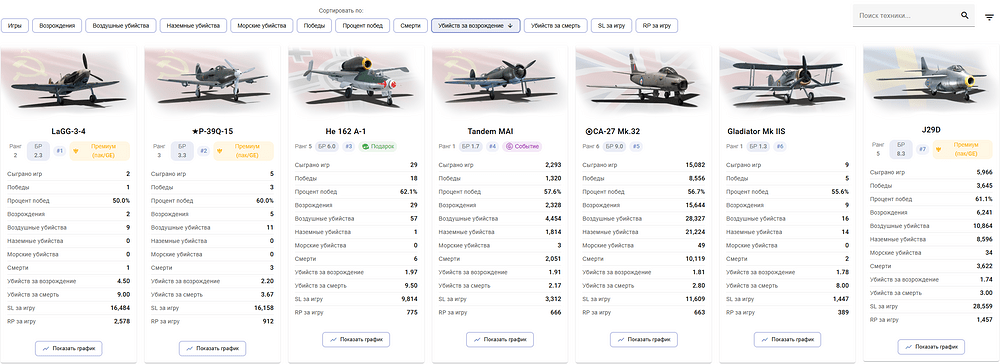Click the БР 9.0 badge on CA-27 Mk.32
The width and height of the screenshot is (1000, 364).
[x=615, y=147]
